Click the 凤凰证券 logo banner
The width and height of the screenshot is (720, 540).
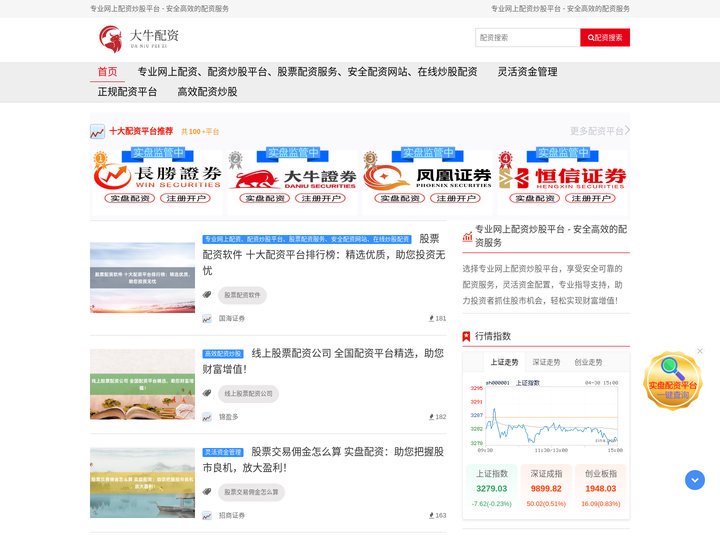click(x=428, y=177)
